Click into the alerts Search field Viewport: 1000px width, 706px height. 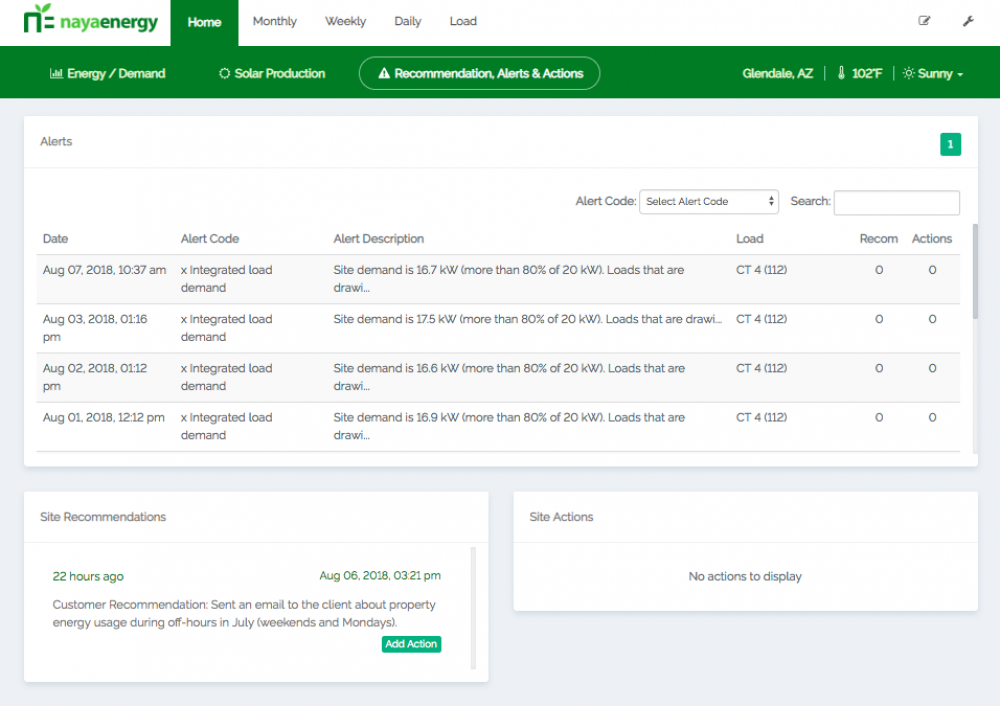pyautogui.click(x=896, y=203)
